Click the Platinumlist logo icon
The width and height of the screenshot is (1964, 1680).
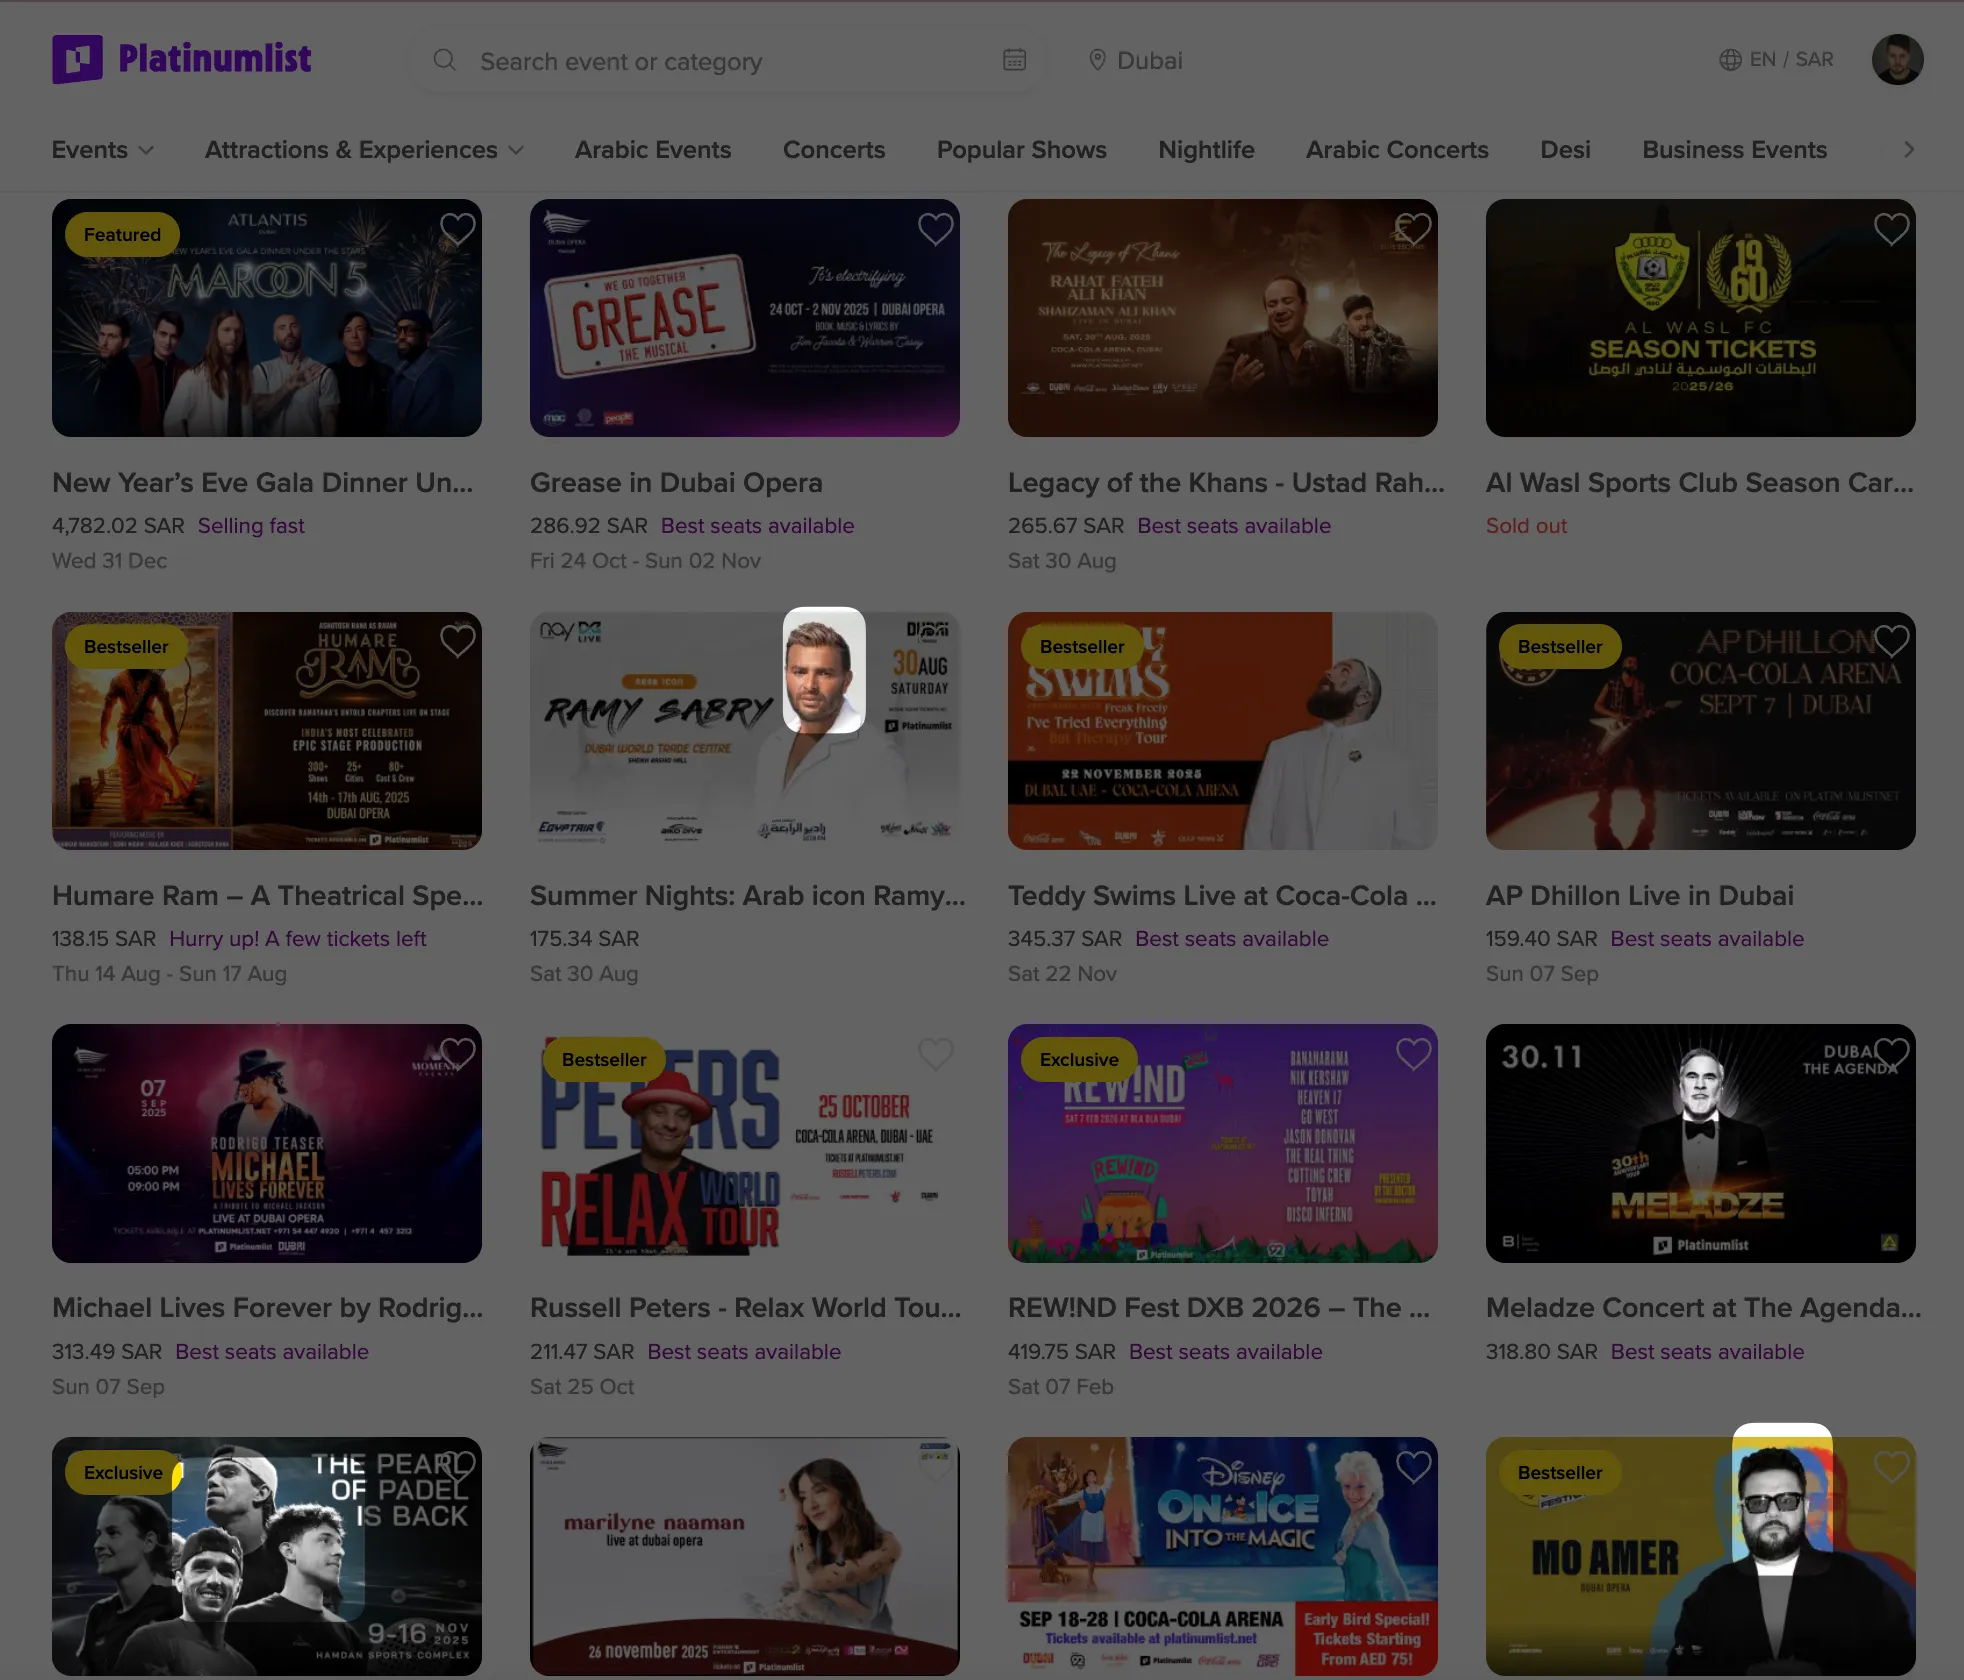[x=77, y=59]
